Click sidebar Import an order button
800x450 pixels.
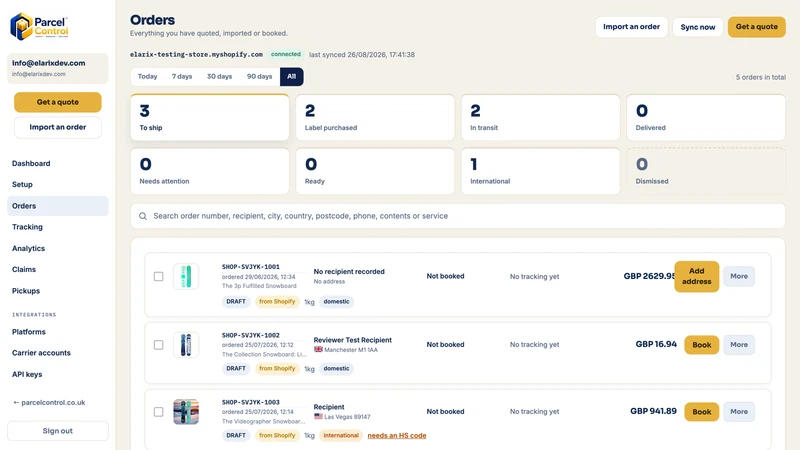pos(58,127)
